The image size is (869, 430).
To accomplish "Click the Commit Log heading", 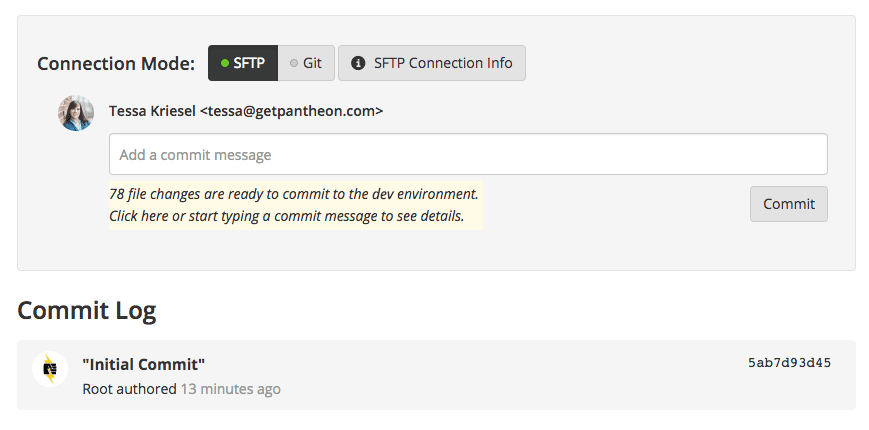I will tap(86, 310).
